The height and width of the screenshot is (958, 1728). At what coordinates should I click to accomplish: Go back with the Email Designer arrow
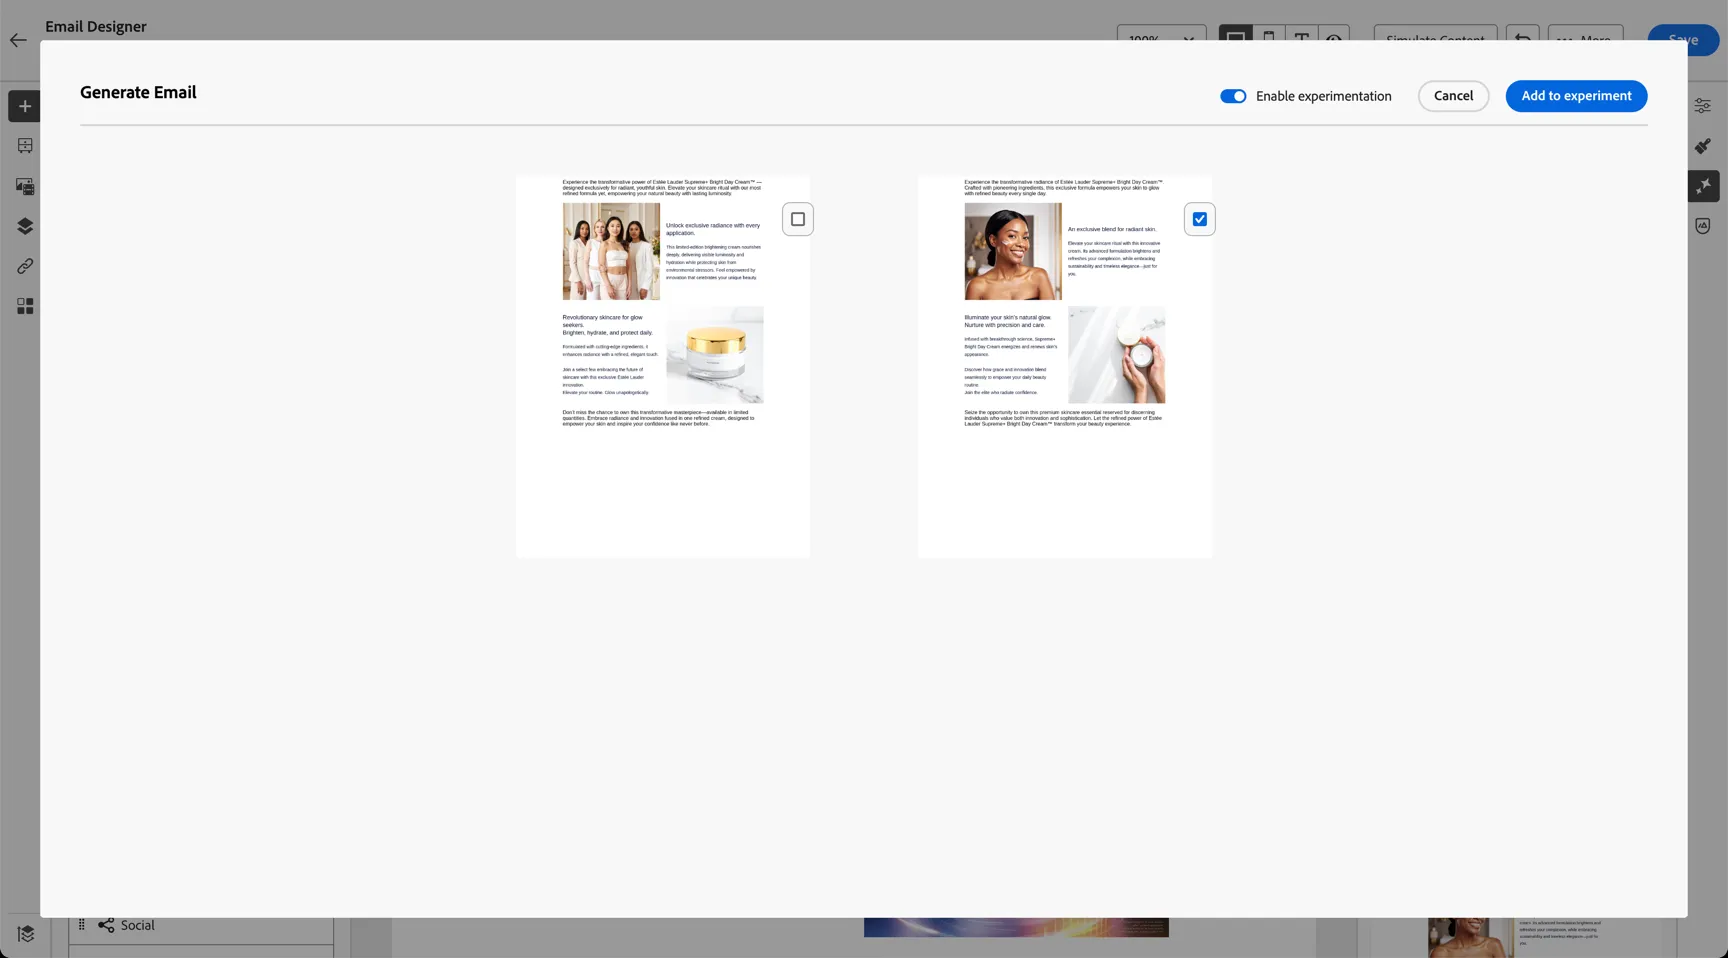coord(18,40)
